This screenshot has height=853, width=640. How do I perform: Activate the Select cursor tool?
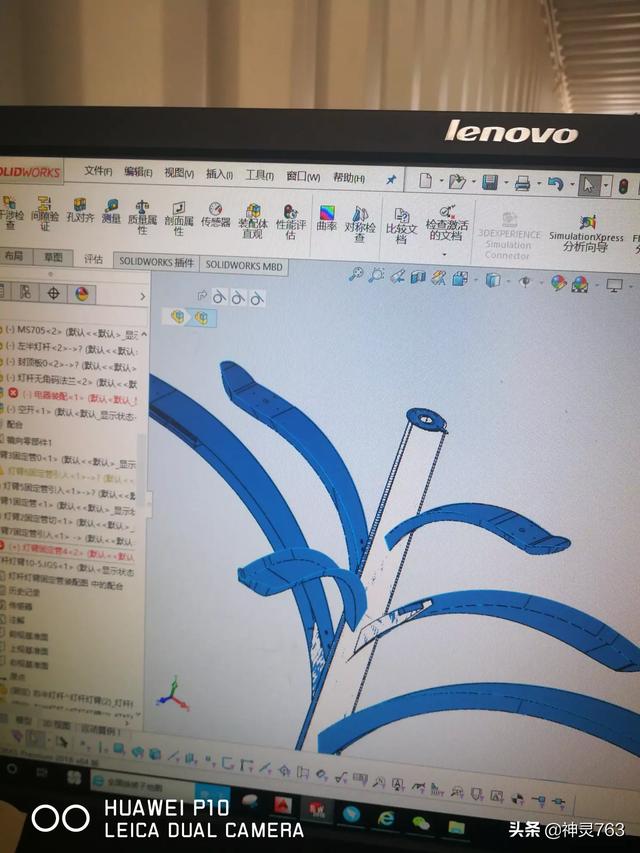click(588, 185)
